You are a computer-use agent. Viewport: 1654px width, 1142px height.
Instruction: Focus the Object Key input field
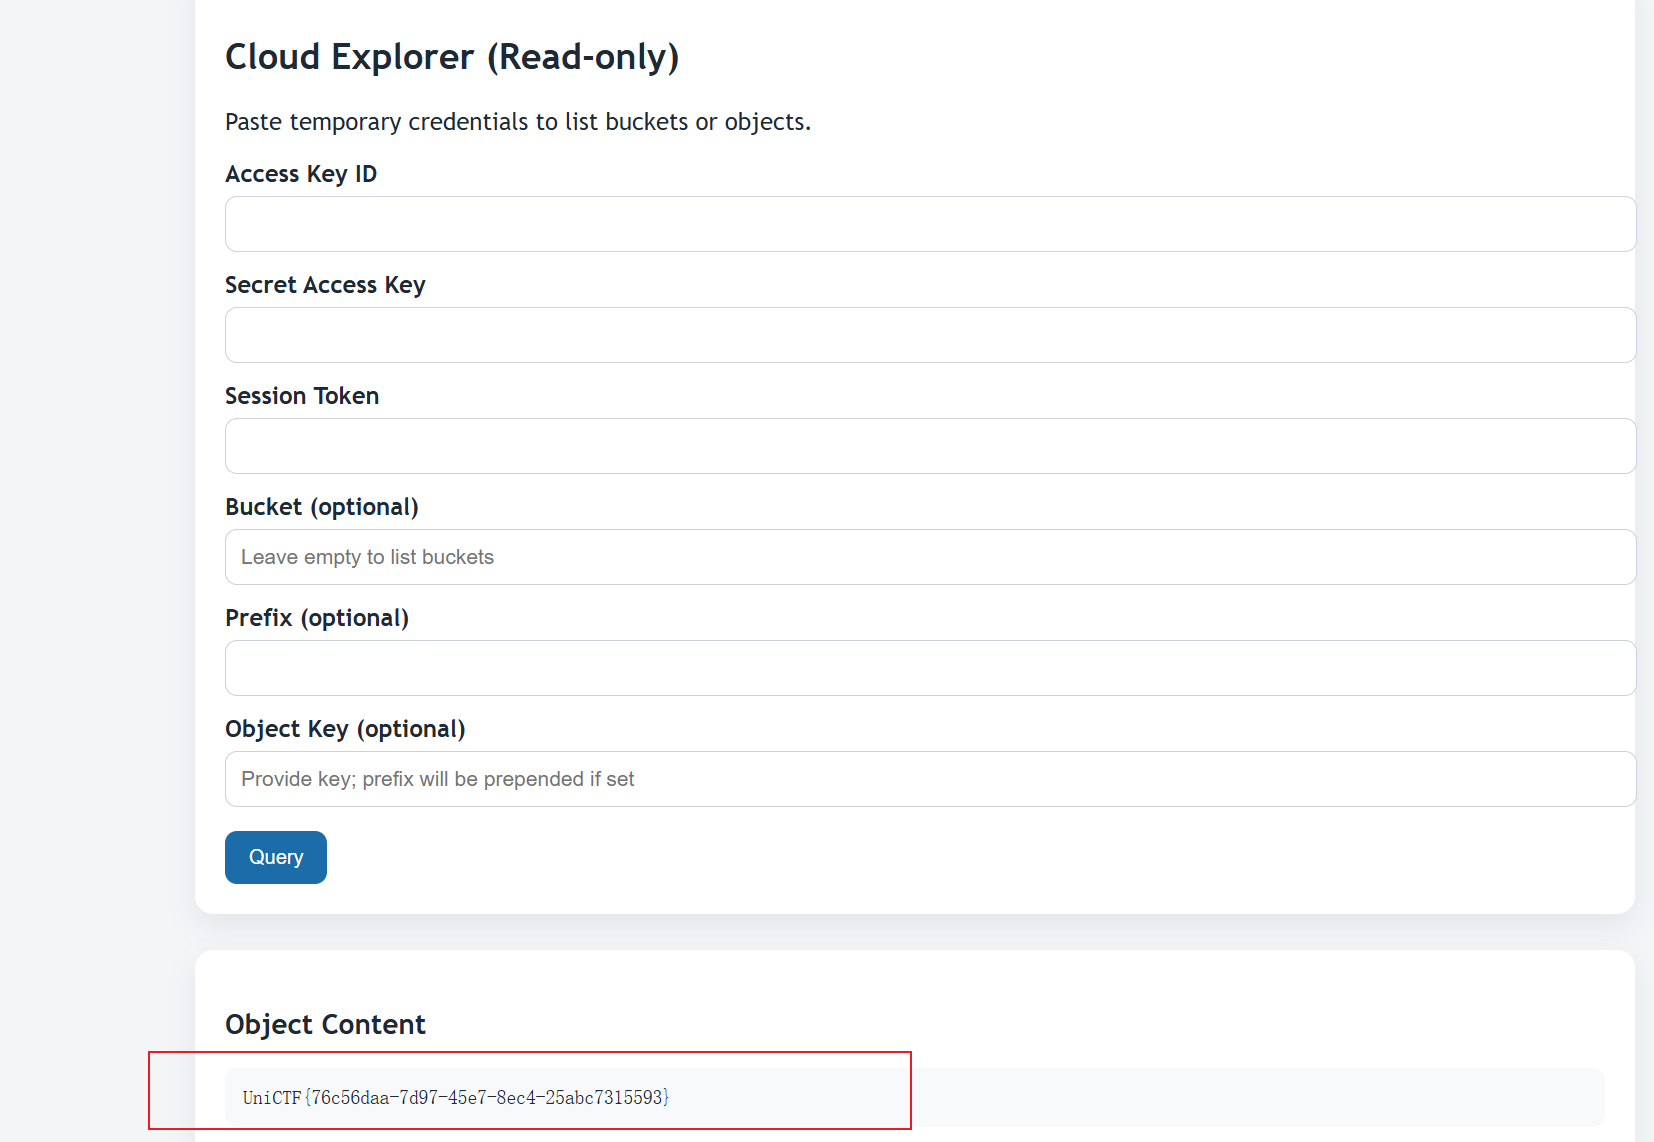[x=930, y=779]
